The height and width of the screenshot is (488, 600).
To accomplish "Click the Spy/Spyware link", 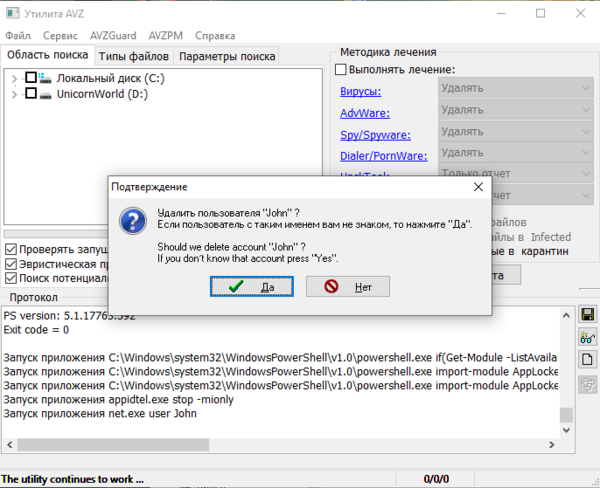I will click(x=375, y=135).
